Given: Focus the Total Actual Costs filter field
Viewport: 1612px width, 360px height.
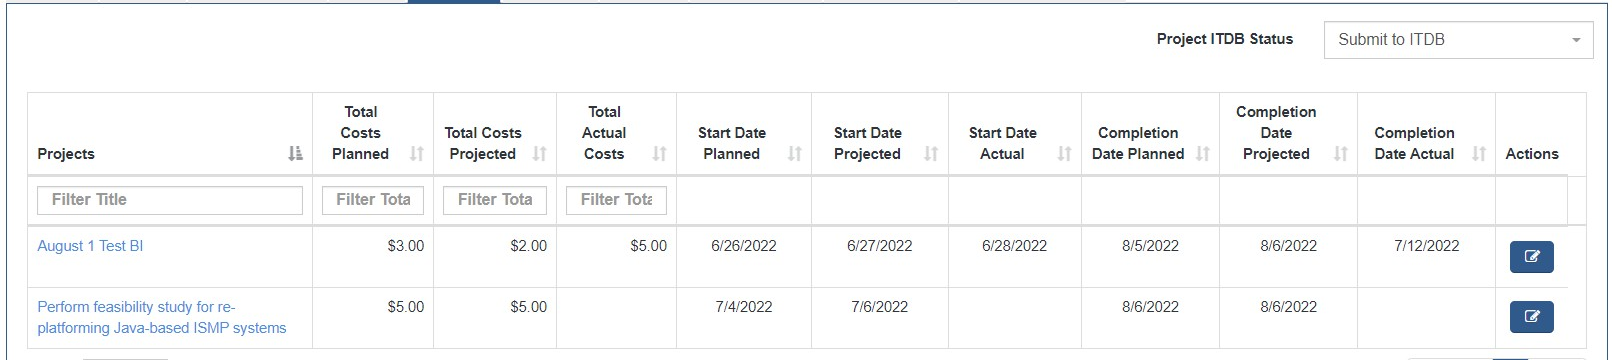Looking at the screenshot, I should pyautogui.click(x=617, y=200).
